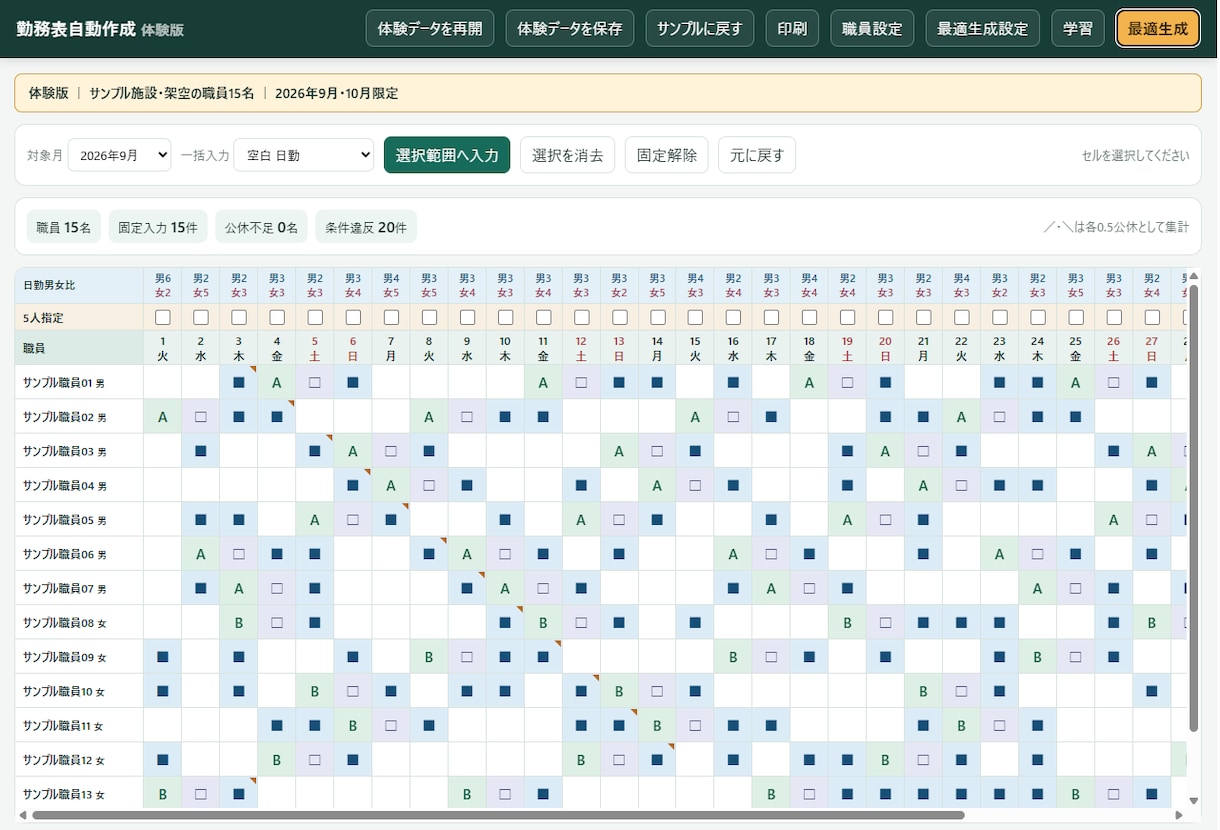This screenshot has width=1220, height=830.
Task: Click the 条件違反 20件 chip
Action: tap(366, 227)
